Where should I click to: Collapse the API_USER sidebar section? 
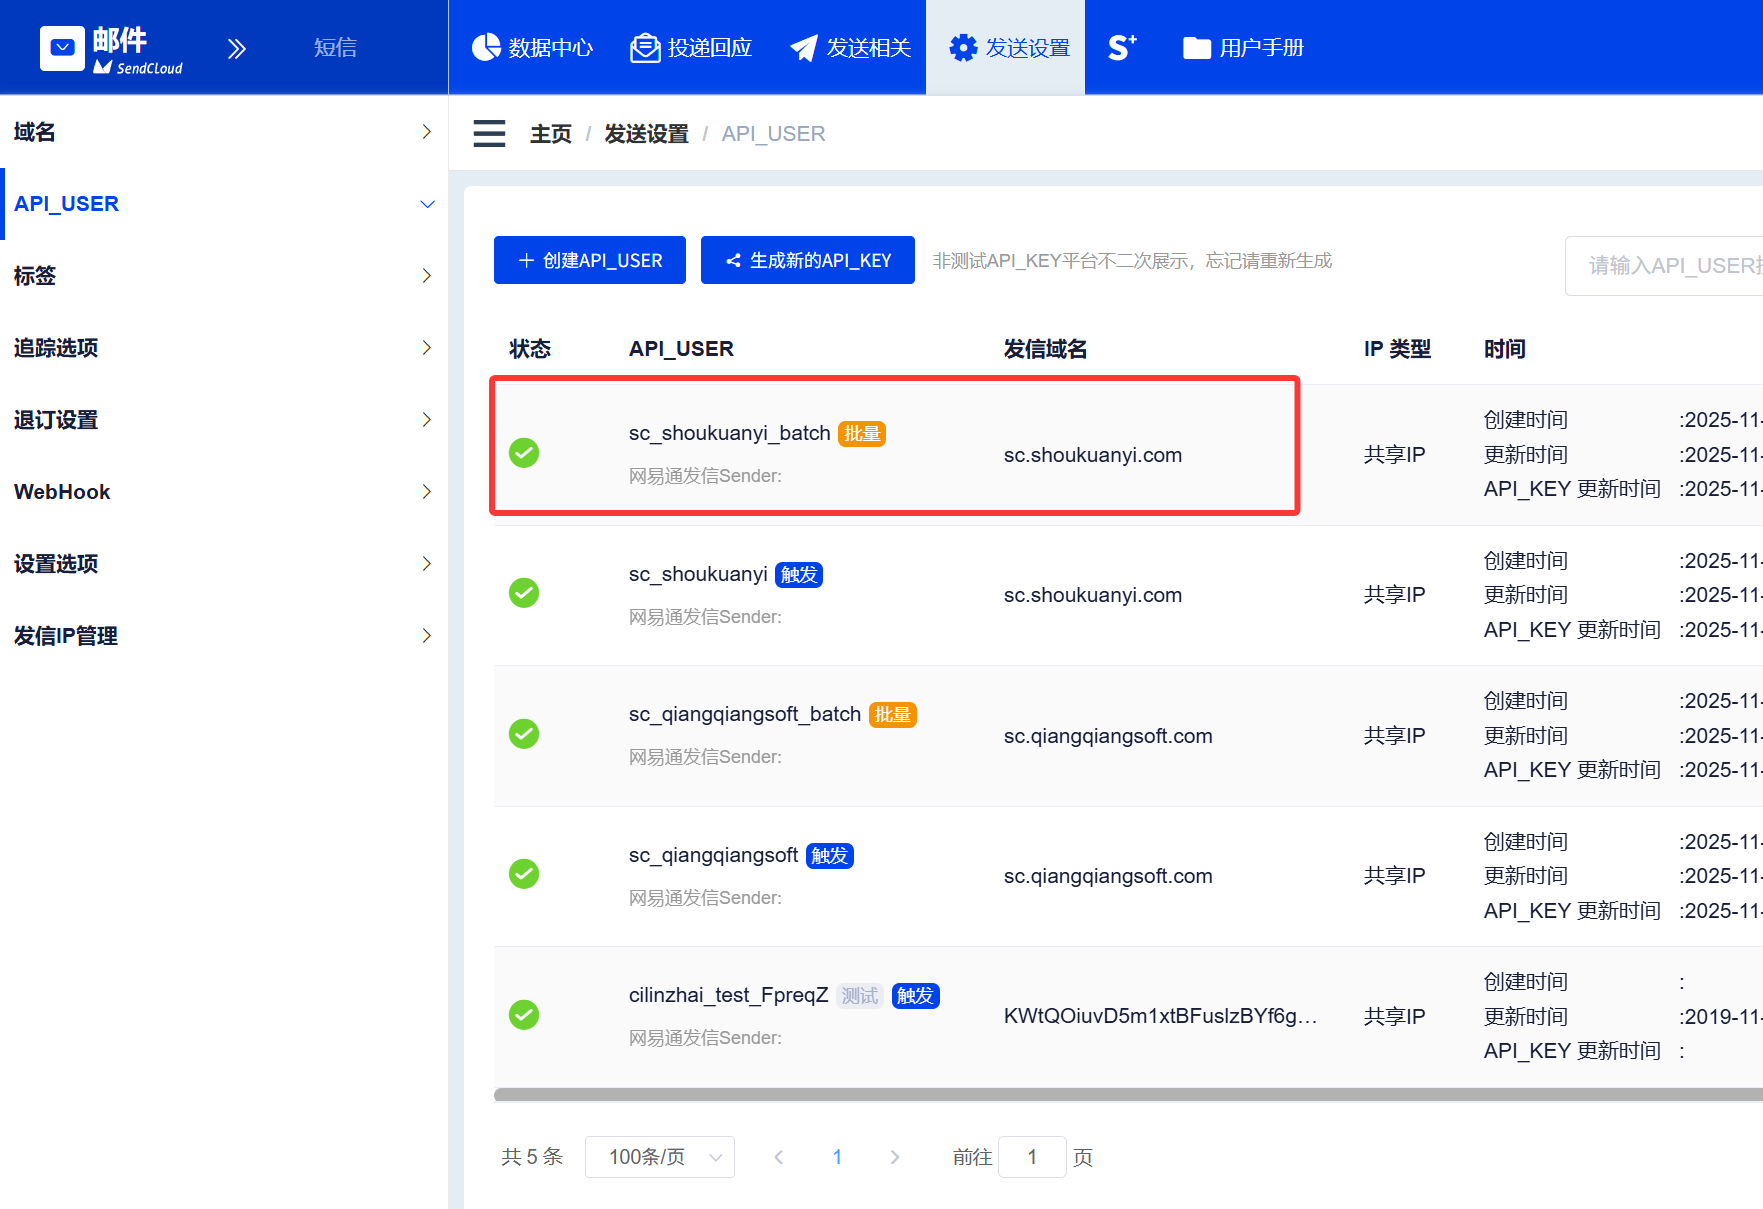click(x=223, y=204)
